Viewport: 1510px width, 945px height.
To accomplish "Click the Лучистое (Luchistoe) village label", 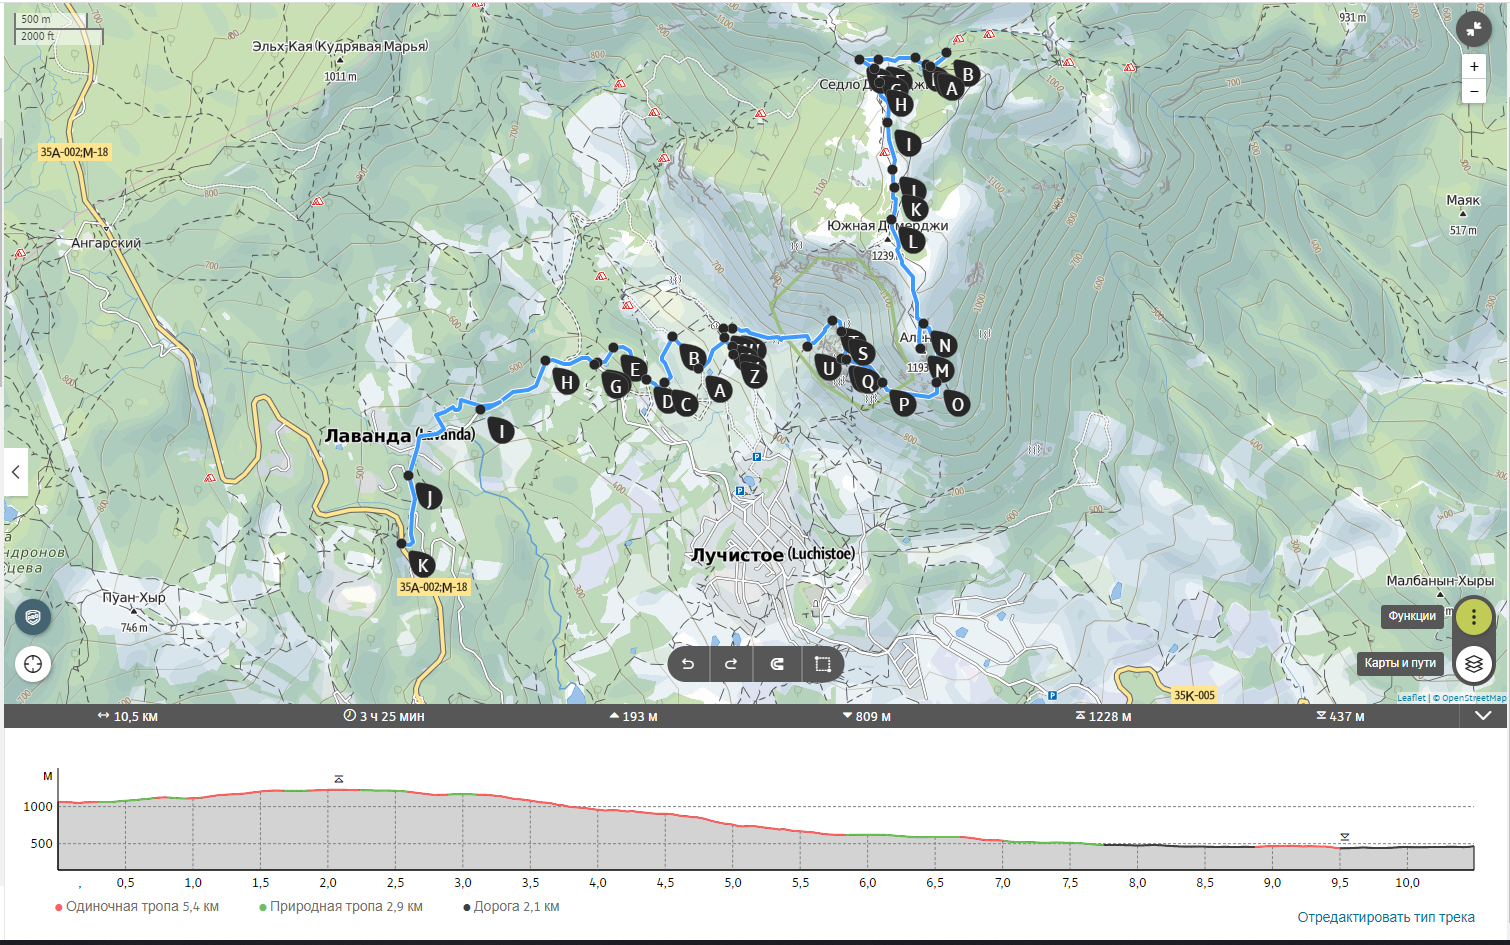I will (773, 554).
